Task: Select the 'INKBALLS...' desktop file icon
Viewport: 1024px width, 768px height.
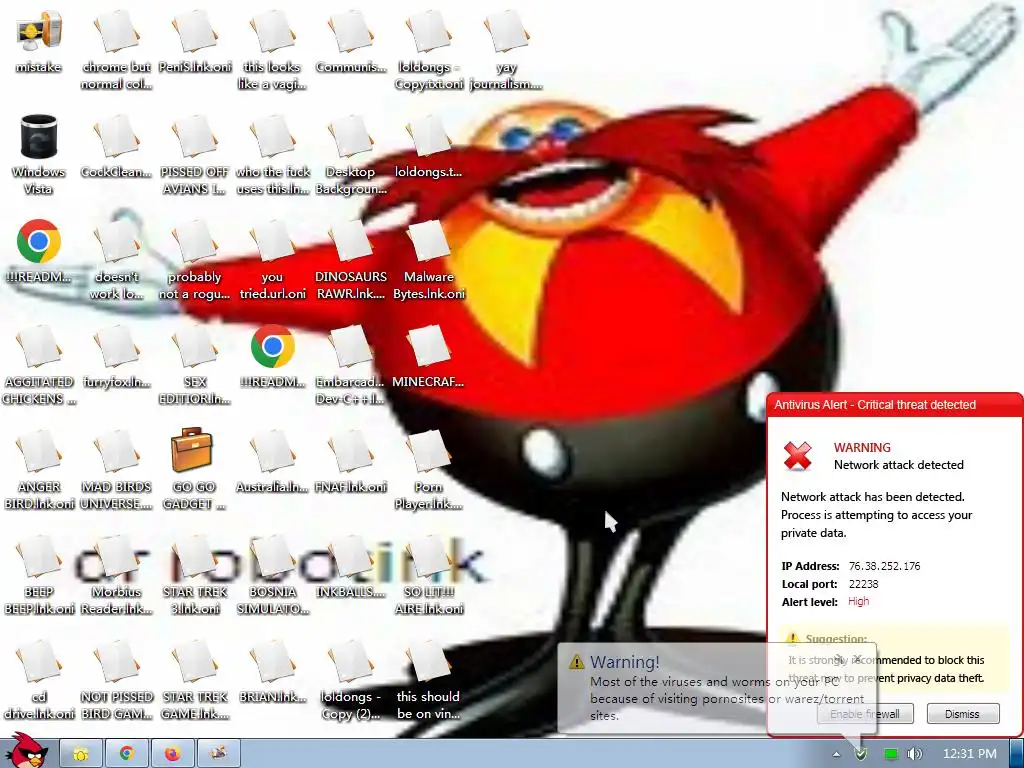Action: pos(351,566)
